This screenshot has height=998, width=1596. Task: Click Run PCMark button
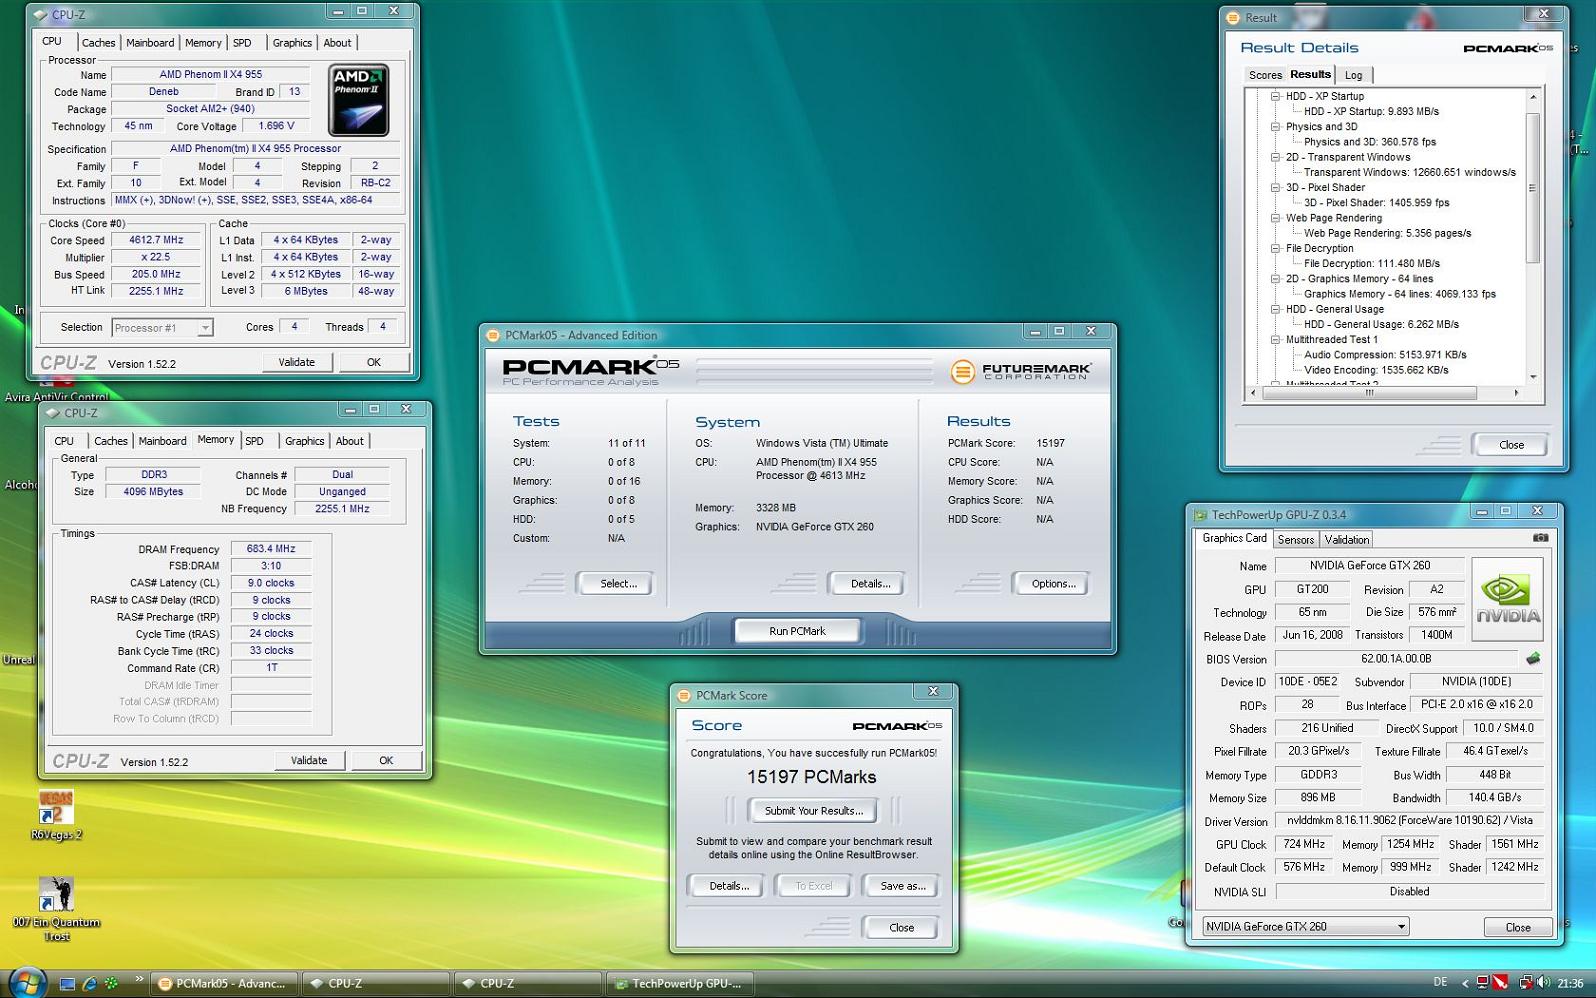coord(797,631)
